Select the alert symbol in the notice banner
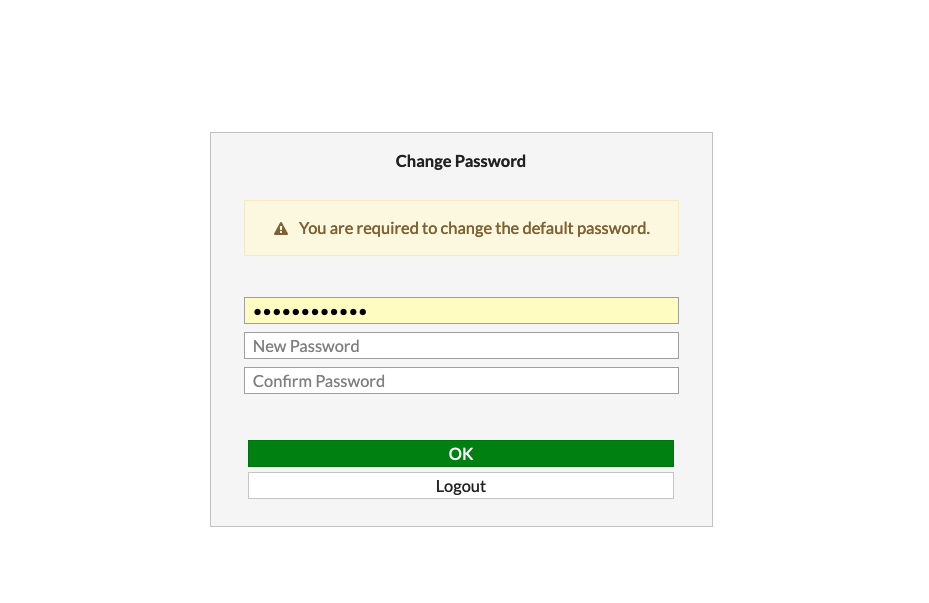The width and height of the screenshot is (929, 603). point(281,228)
